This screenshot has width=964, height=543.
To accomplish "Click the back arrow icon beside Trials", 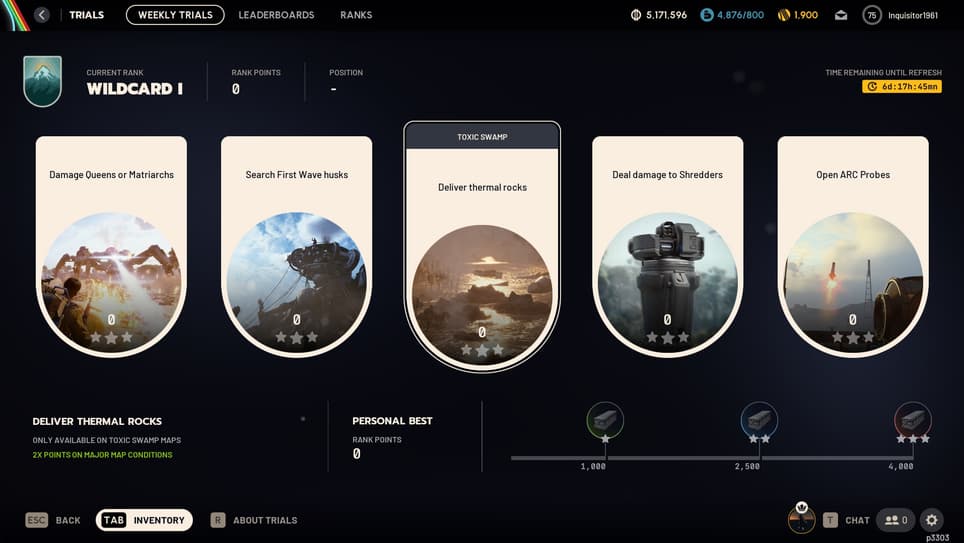I will (x=42, y=15).
